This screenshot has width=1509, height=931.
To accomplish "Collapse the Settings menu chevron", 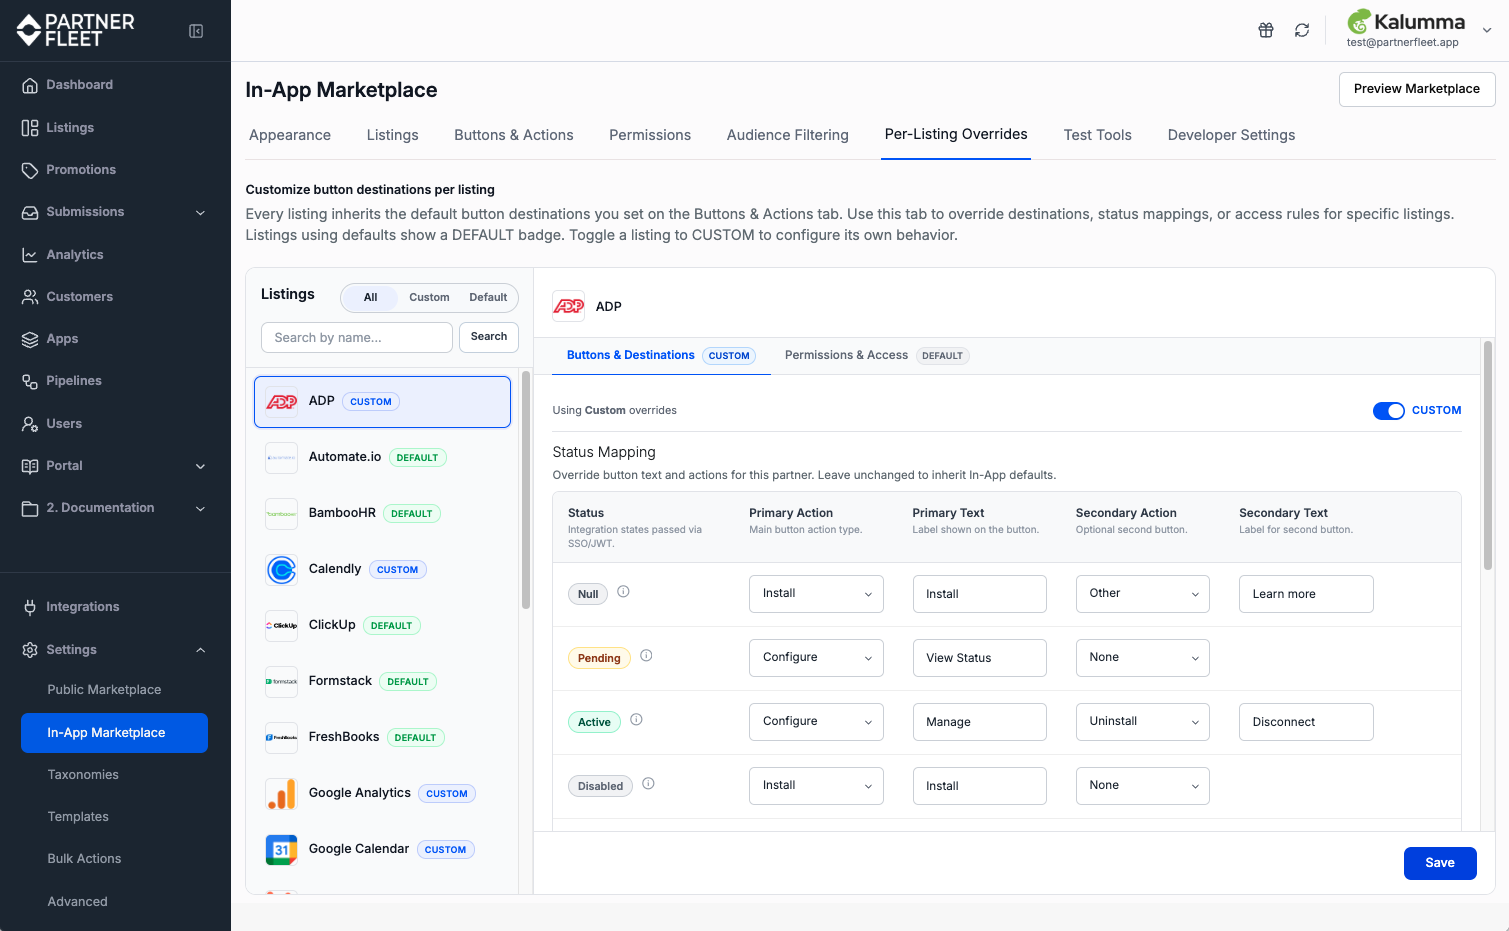I will tap(200, 650).
